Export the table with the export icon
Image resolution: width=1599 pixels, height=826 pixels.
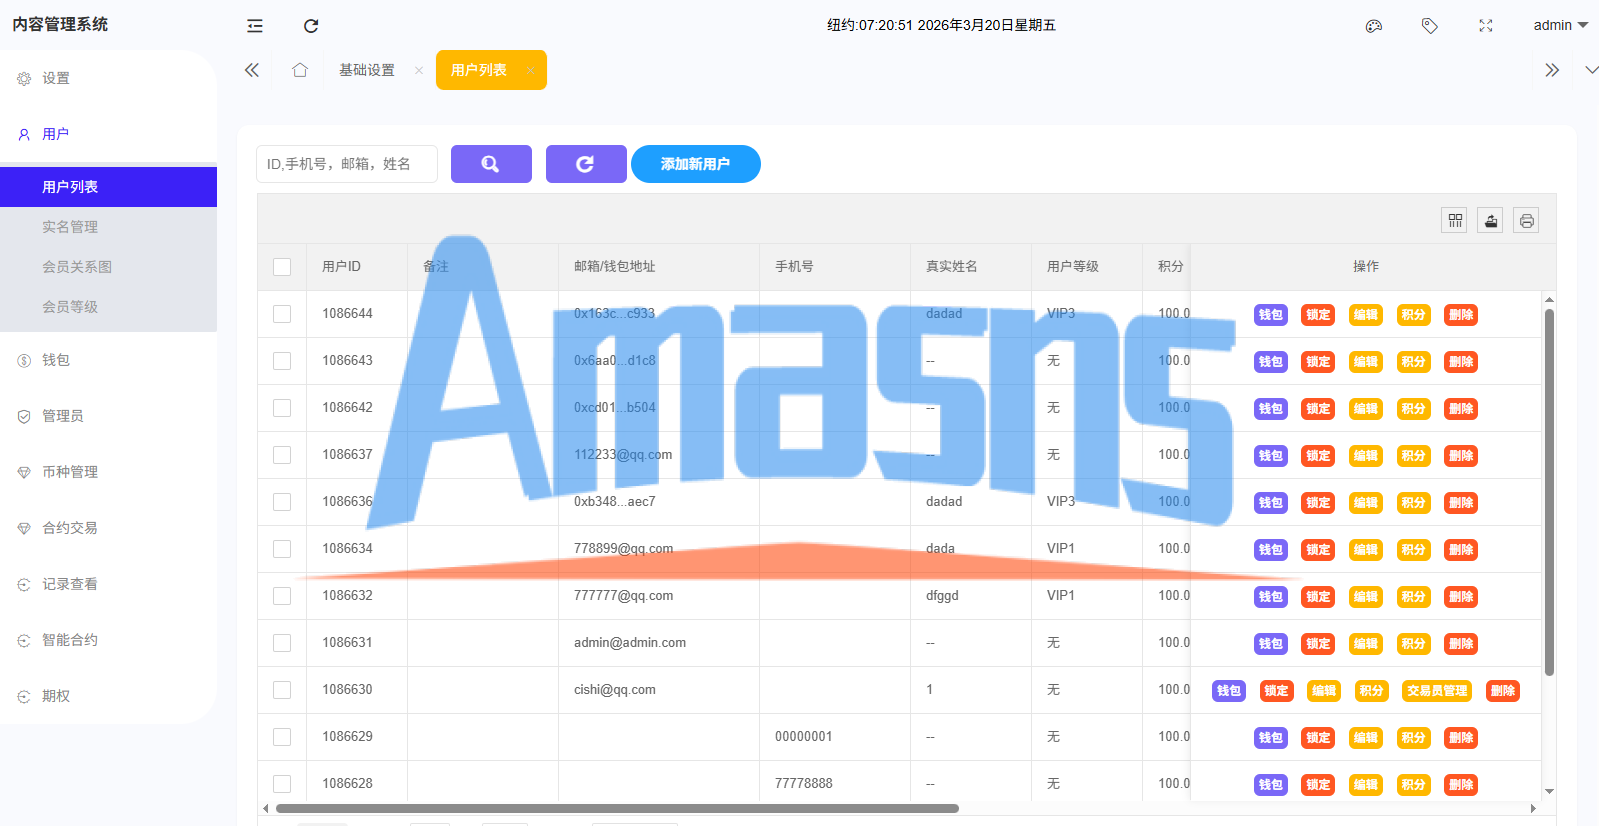coord(1491,220)
